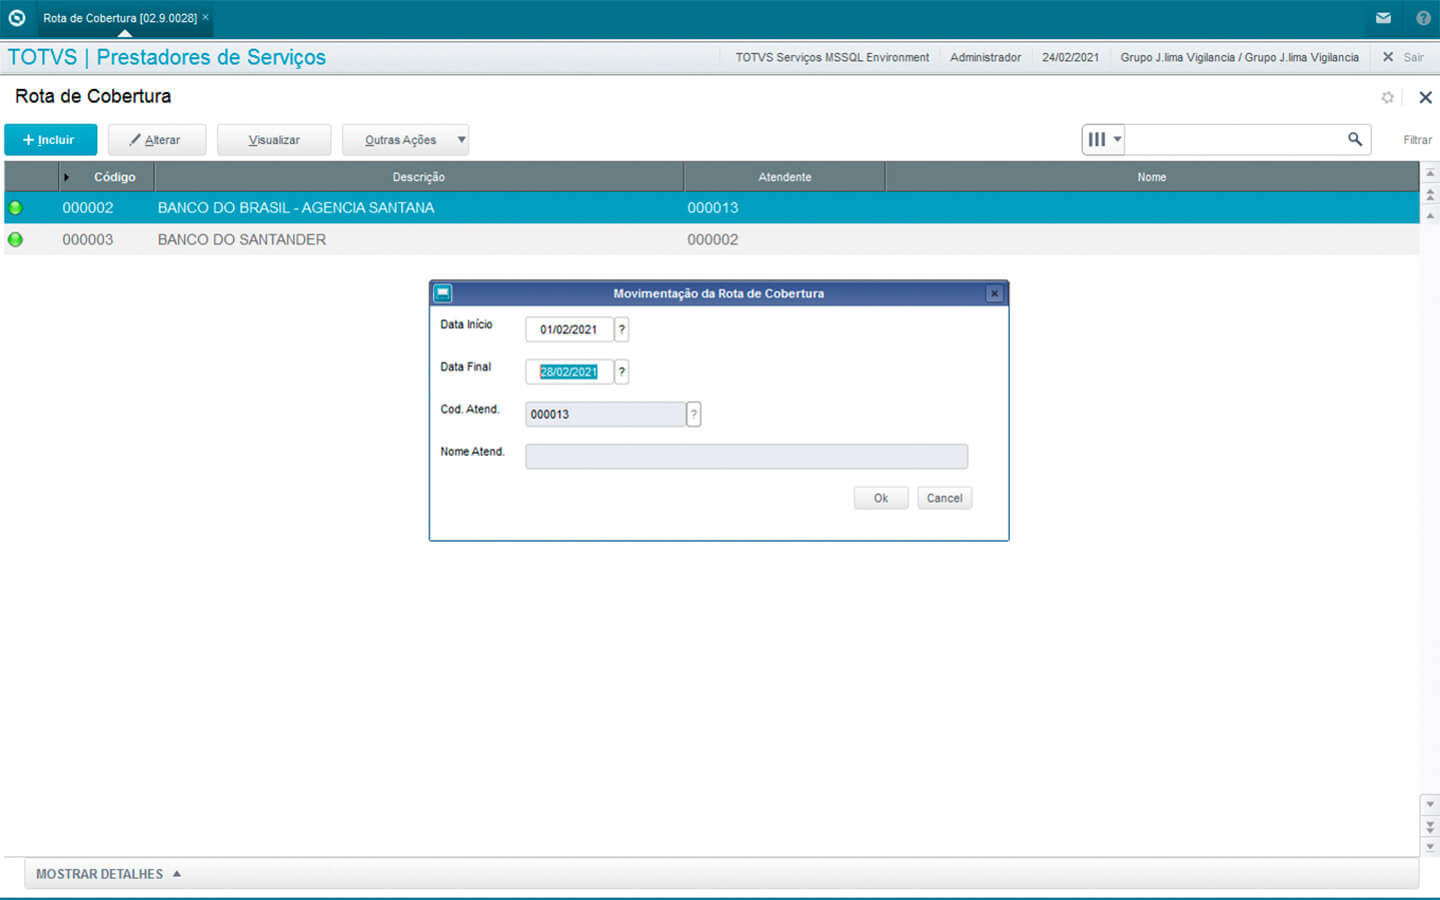
Task: Open the Data Início lookup question mark
Action: click(x=621, y=329)
